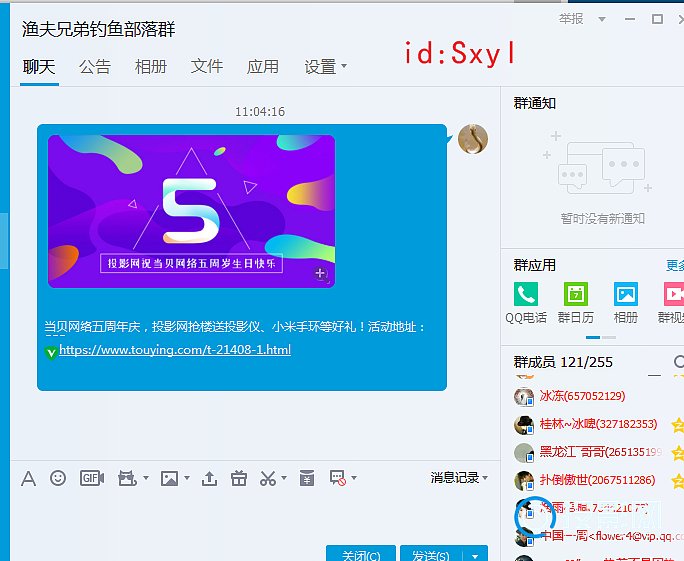Select member 桂林~冰啤(327182353)
Image resolution: width=684 pixels, height=561 pixels.
[x=598, y=424]
